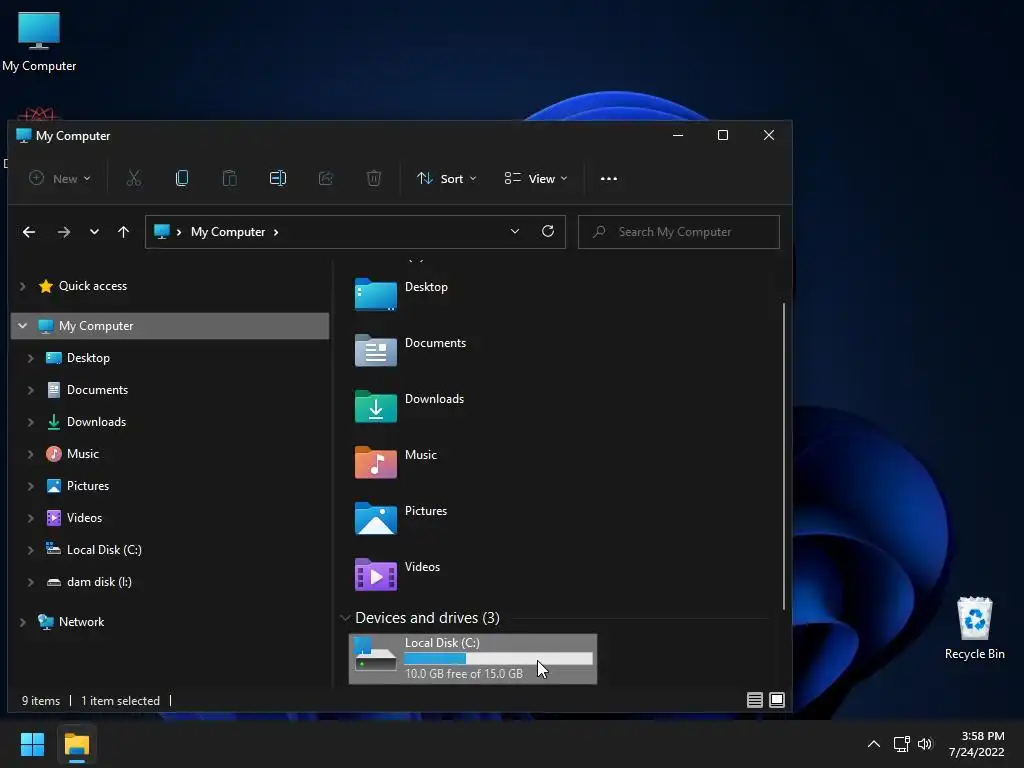Click the Search My Computer field

coord(679,232)
